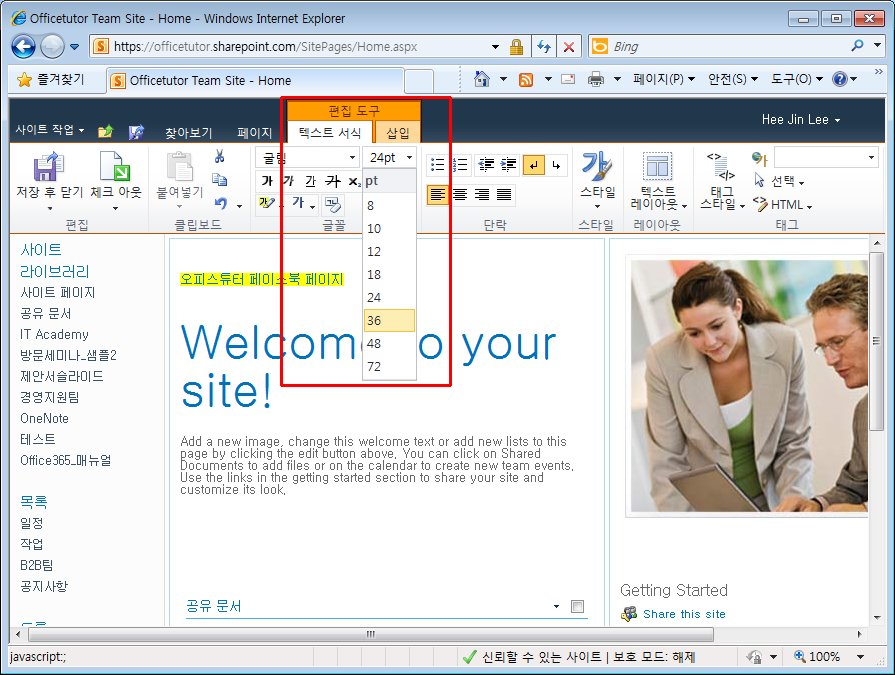
Task: Select font size 8 from list
Action: tap(389, 205)
